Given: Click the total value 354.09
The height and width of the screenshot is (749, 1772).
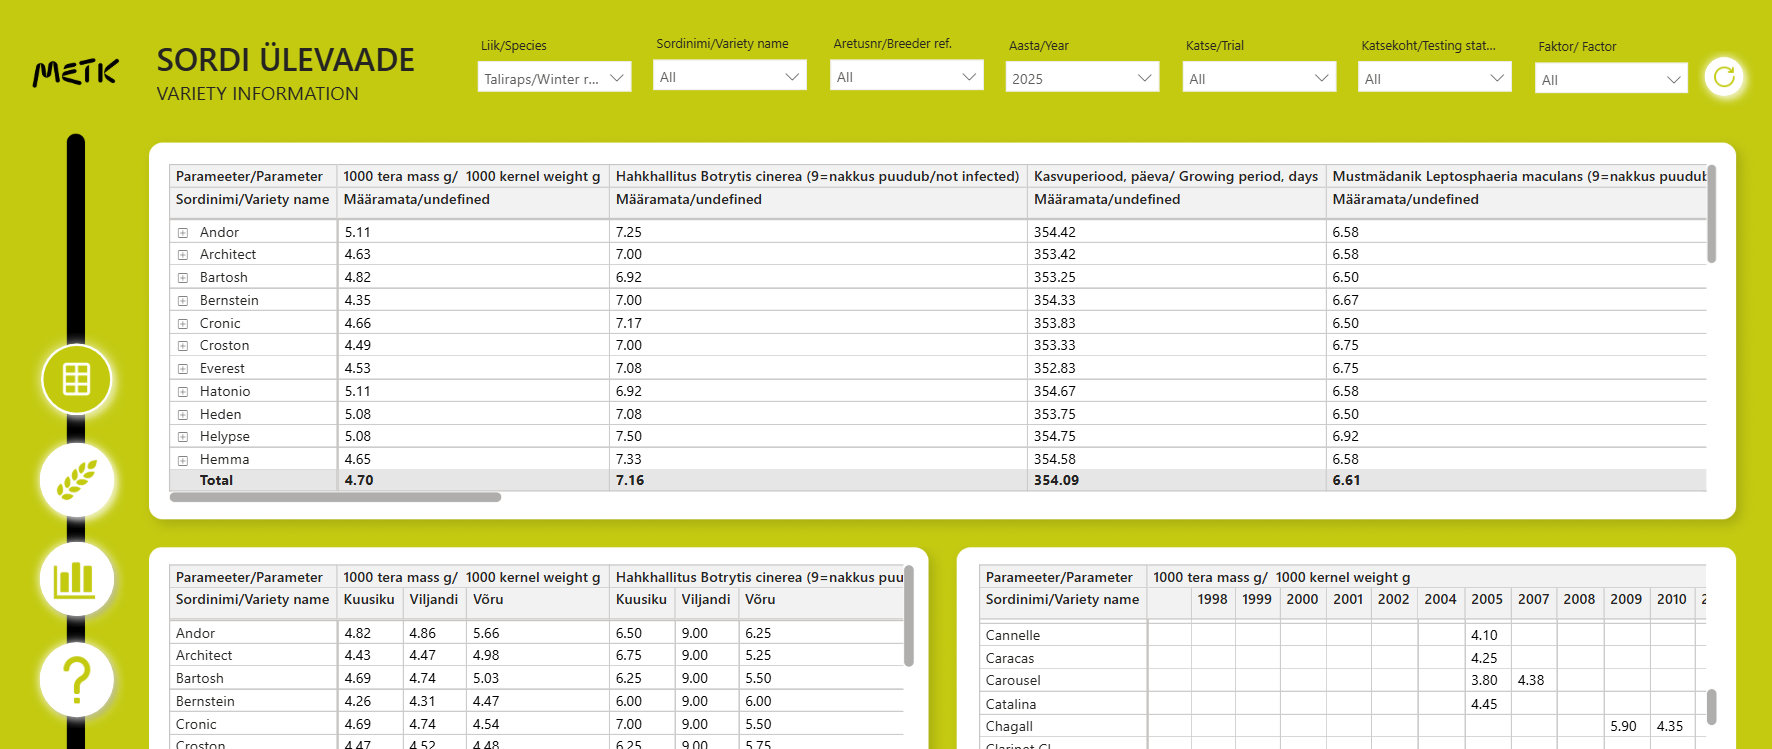Looking at the screenshot, I should pyautogui.click(x=1056, y=480).
